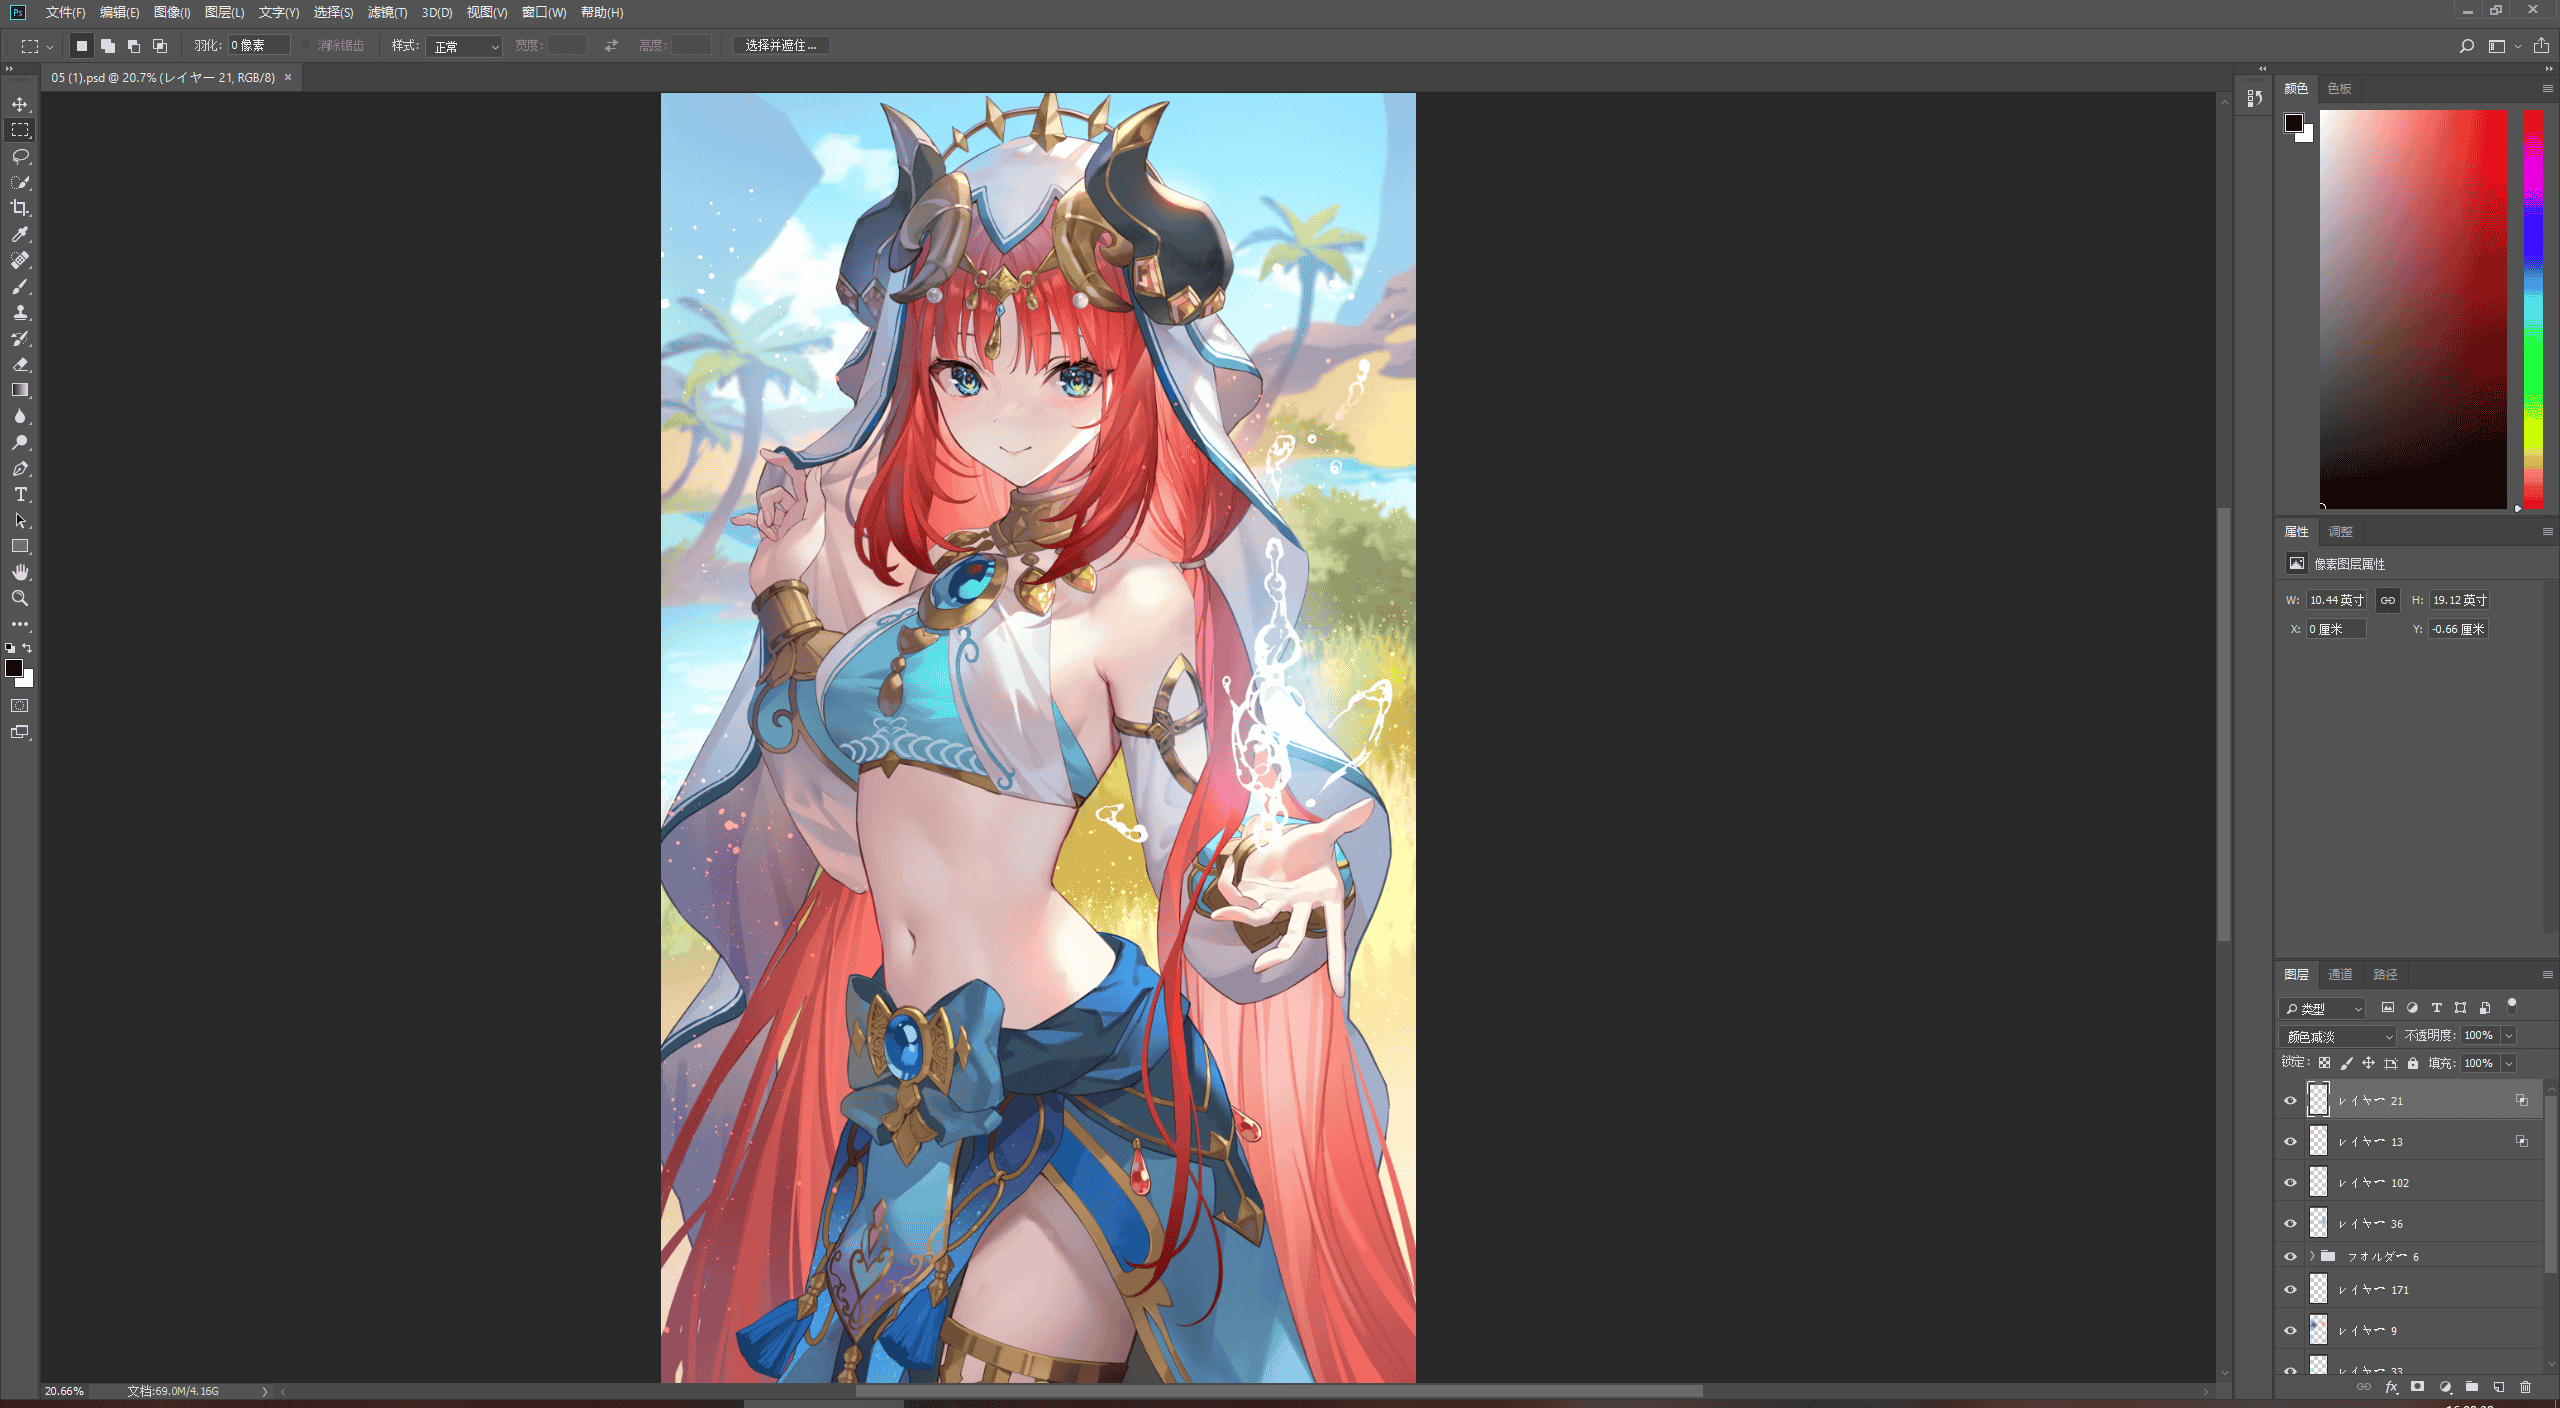This screenshot has width=2560, height=1408.
Task: Open the 样式 style dropdown
Action: (464, 46)
